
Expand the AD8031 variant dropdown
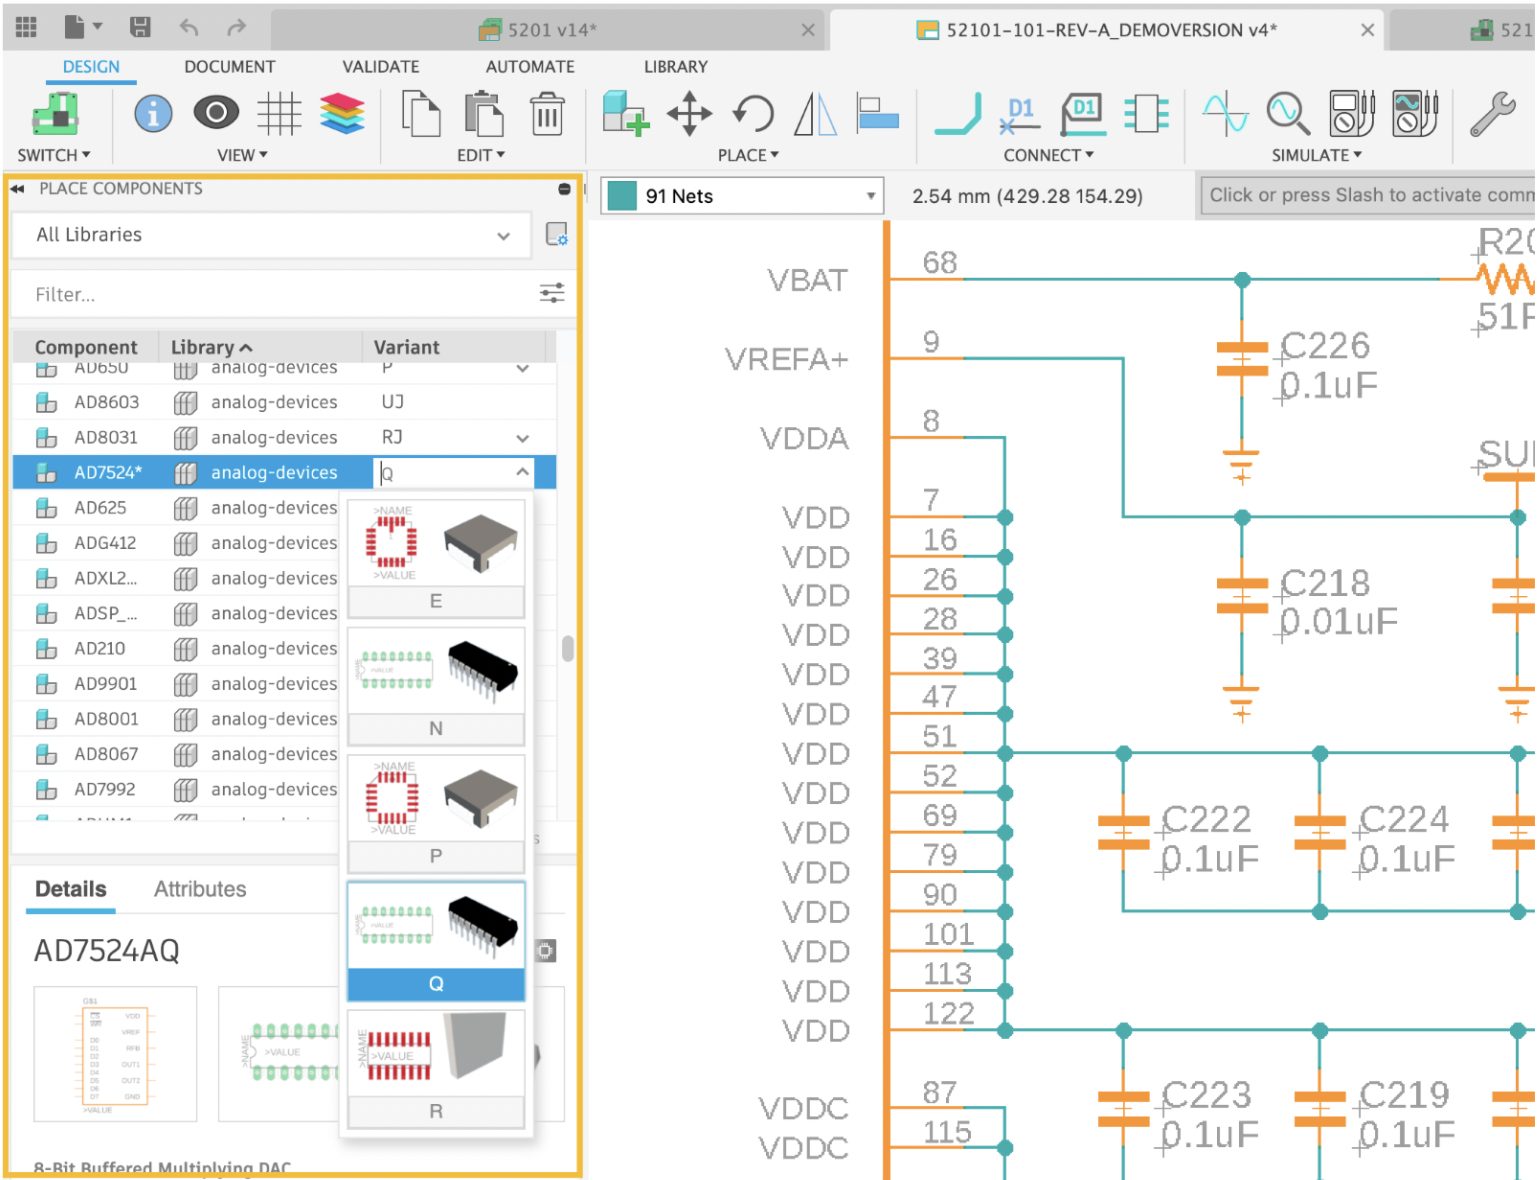coord(522,438)
